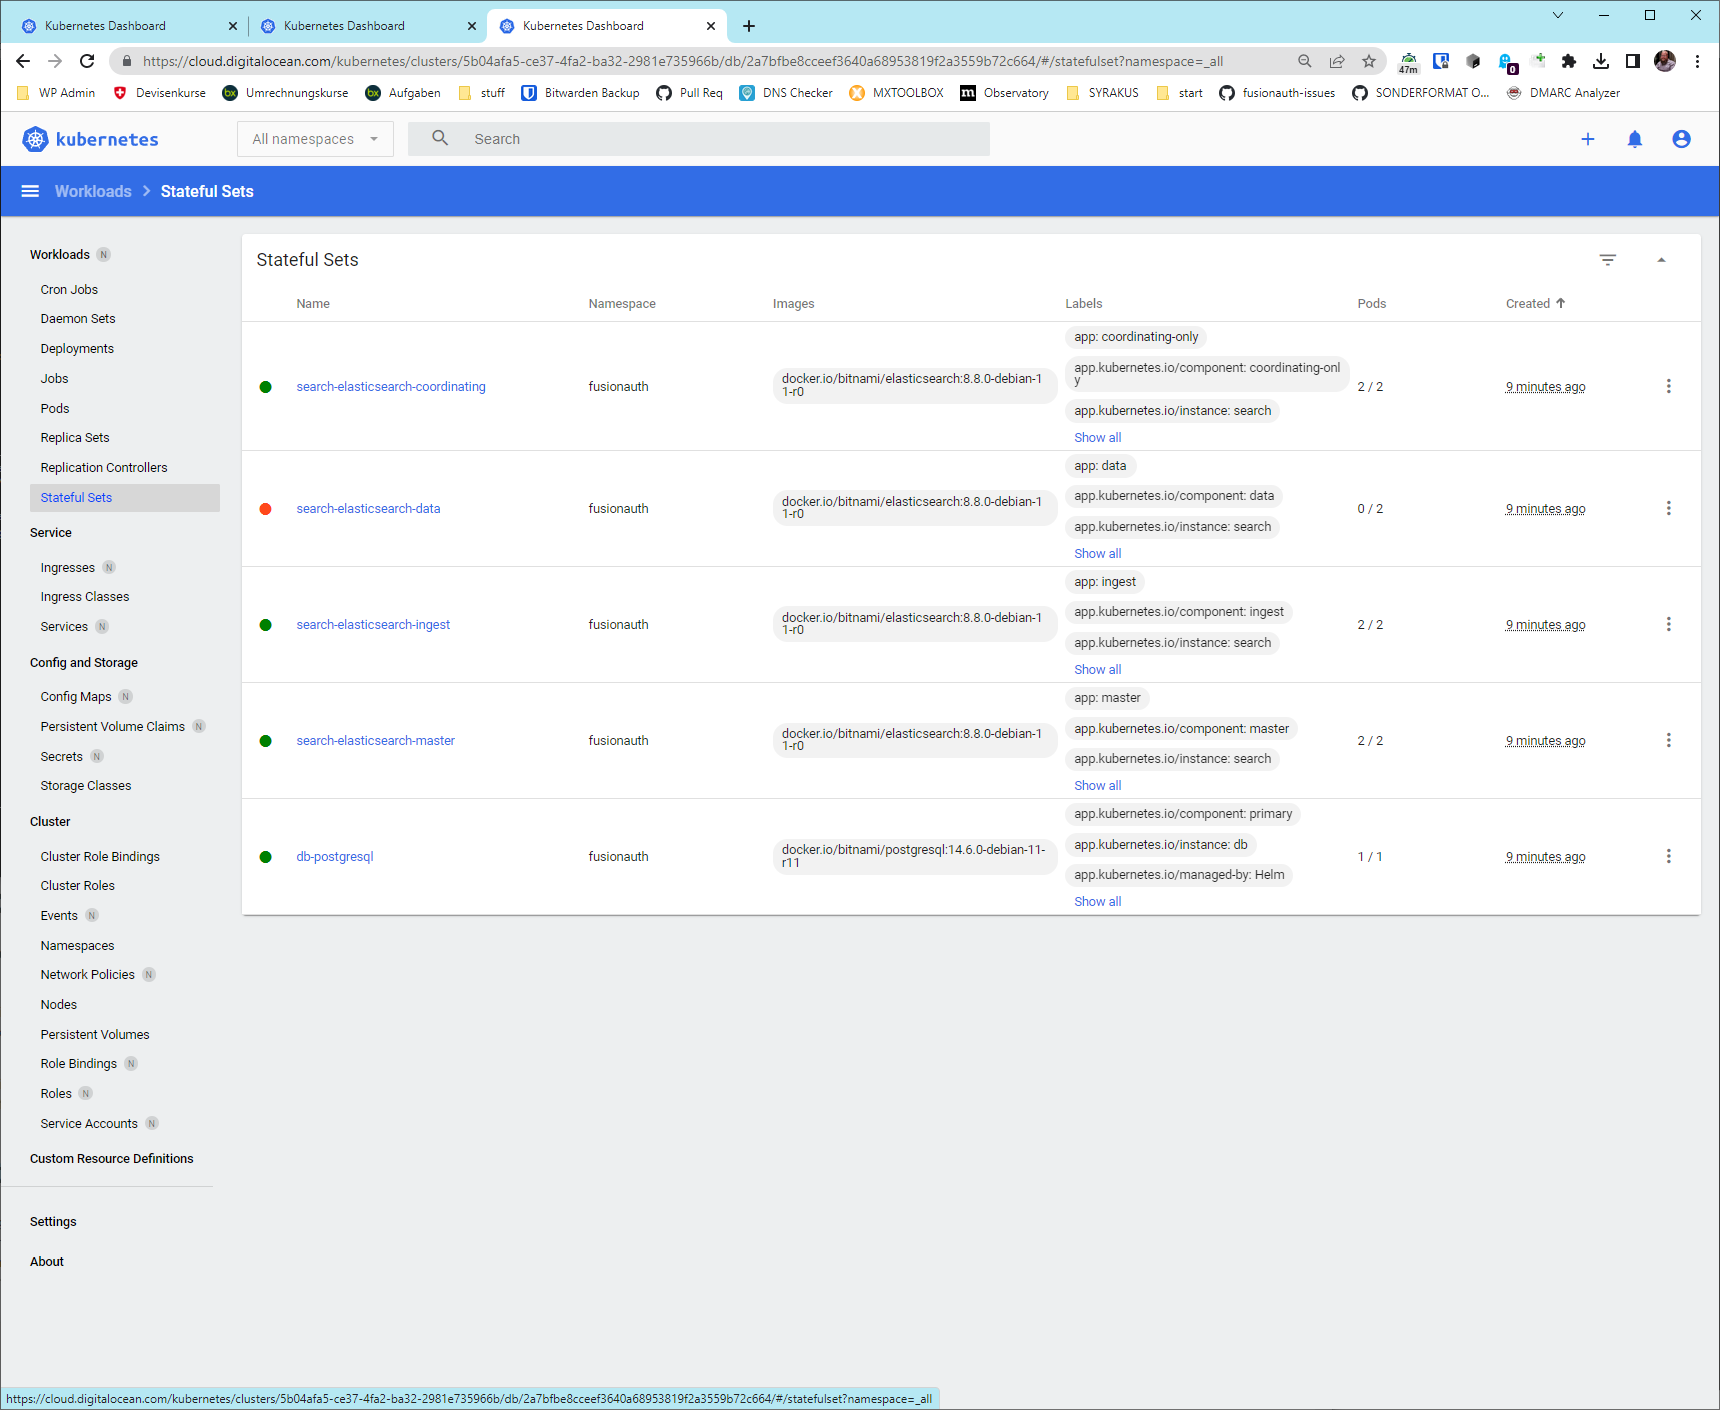This screenshot has height=1410, width=1720.
Task: Click the Kubernetes logo in the header
Action: click(90, 139)
